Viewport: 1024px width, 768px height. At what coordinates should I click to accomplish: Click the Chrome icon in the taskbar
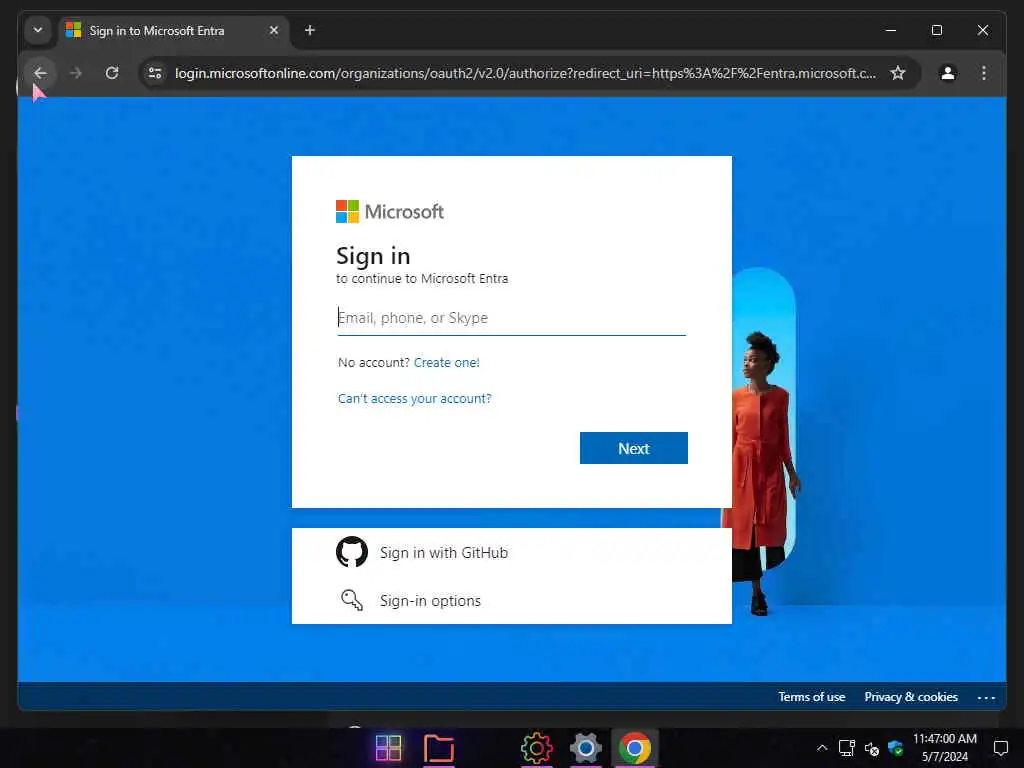635,748
